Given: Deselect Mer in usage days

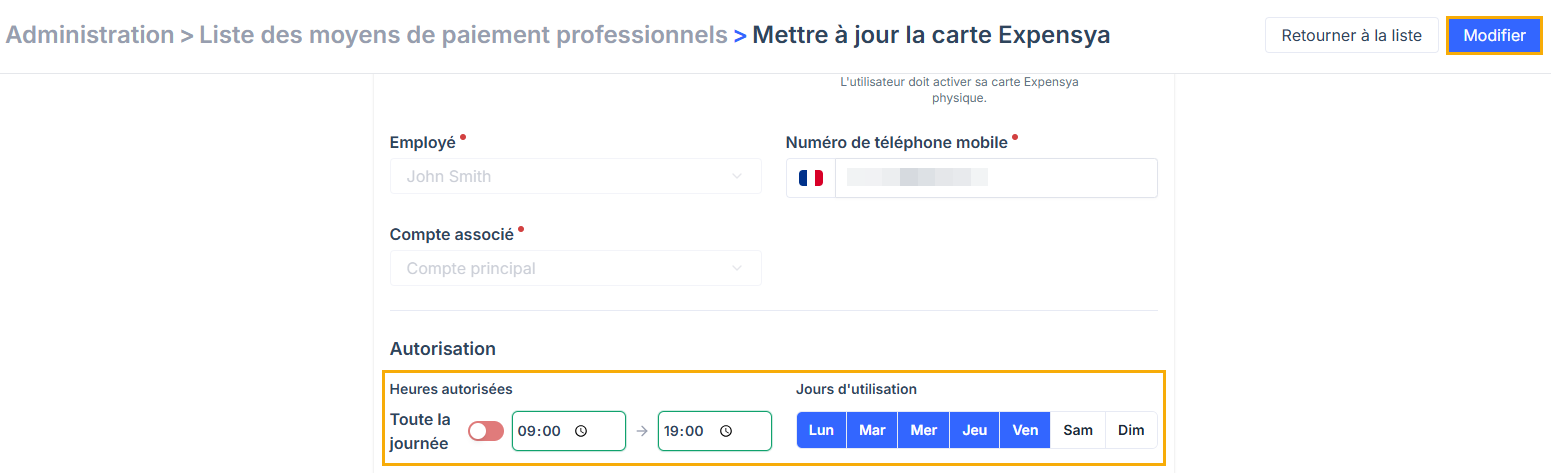Looking at the screenshot, I should pos(923,431).
